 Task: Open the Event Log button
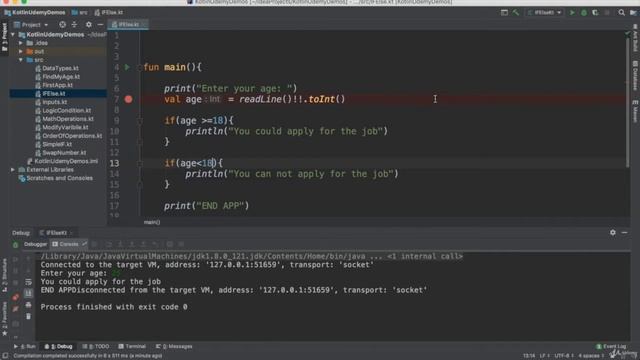pyautogui.click(x=611, y=347)
